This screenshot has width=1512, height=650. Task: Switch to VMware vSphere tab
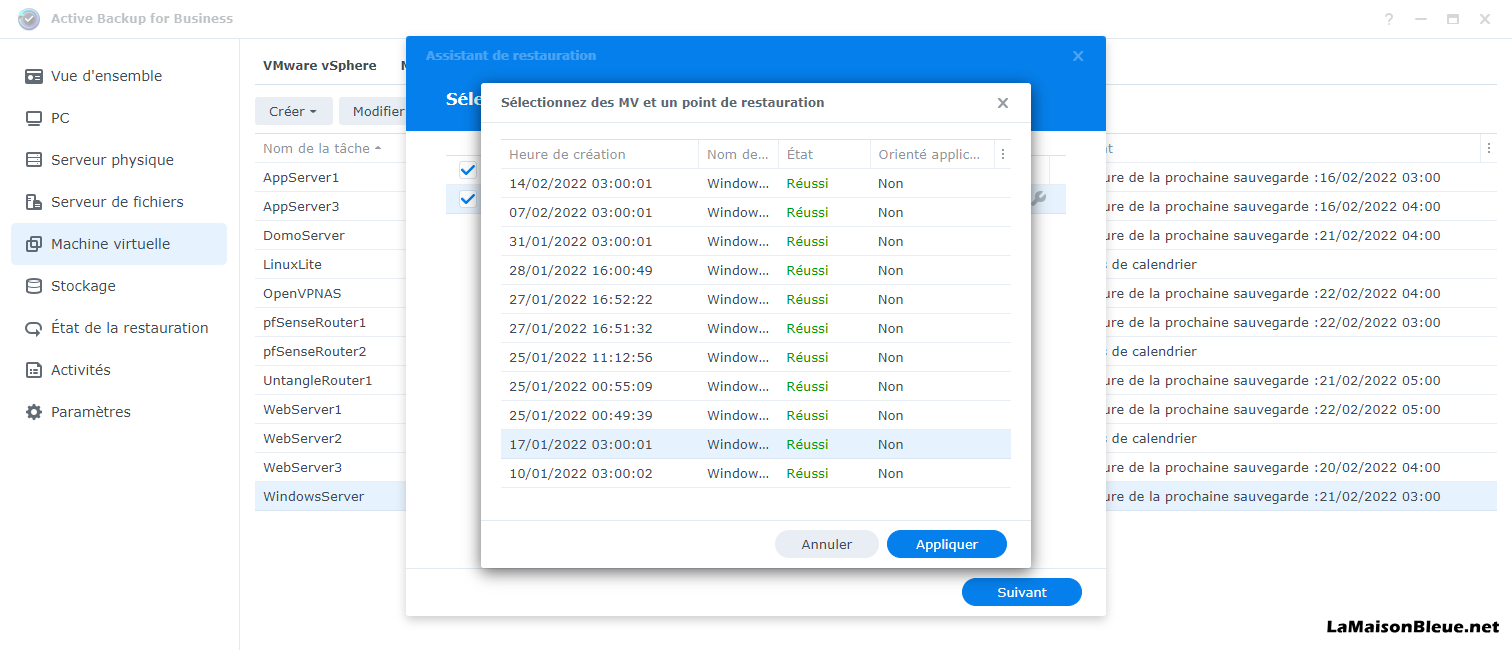[x=320, y=66]
